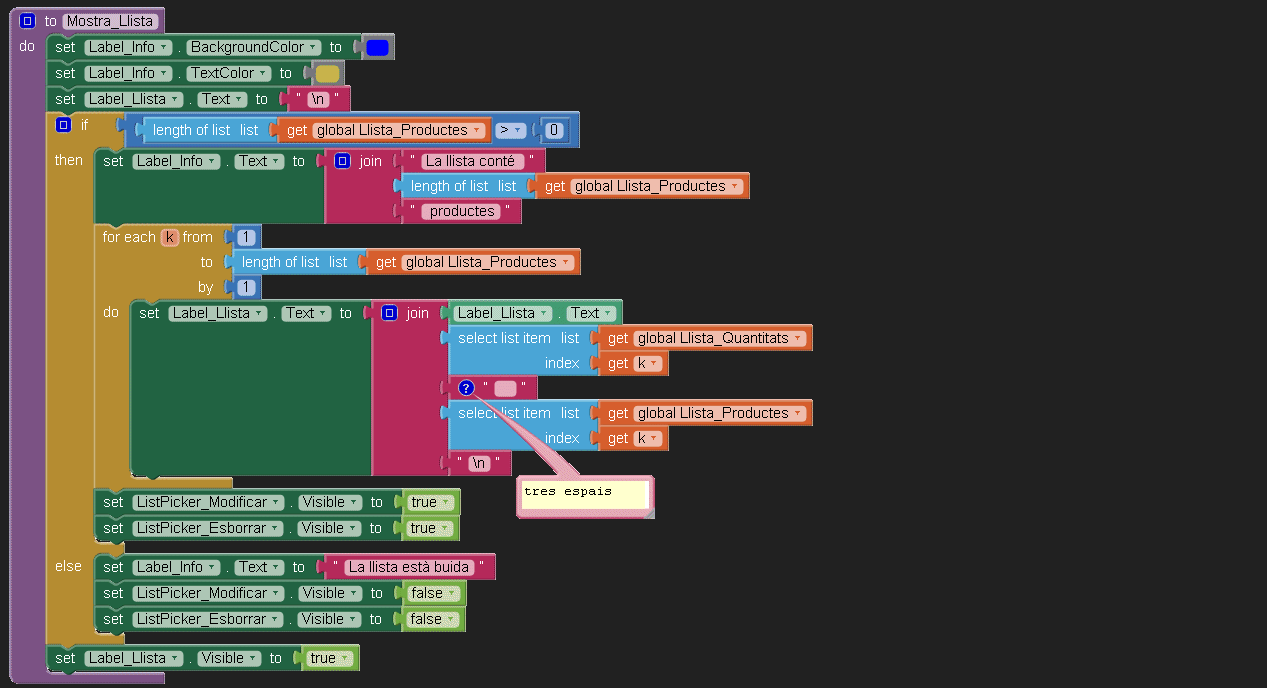Click mutator icon on the Label_Llista join block
Viewport: 1267px width, 688px height.
(389, 313)
